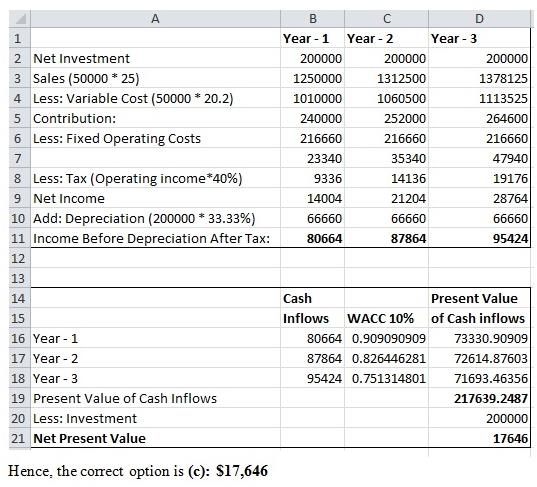The width and height of the screenshot is (537, 487).
Task: Select column A header
Action: tap(155, 18)
